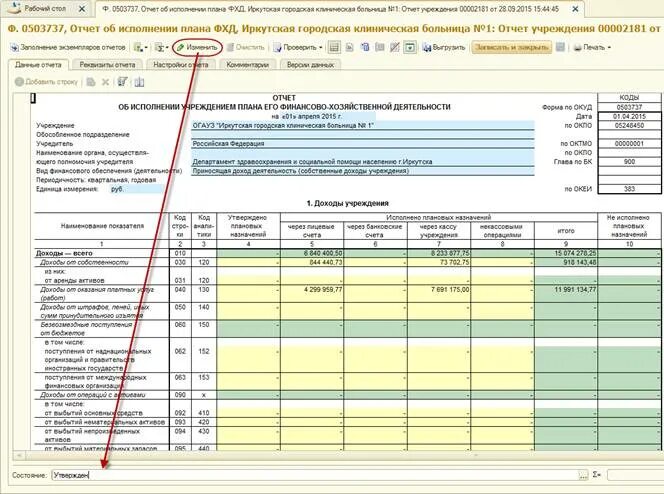Viewport: 664px width, 494px height.
Task: Click the last blue icon in row toolbar
Action: point(139,82)
